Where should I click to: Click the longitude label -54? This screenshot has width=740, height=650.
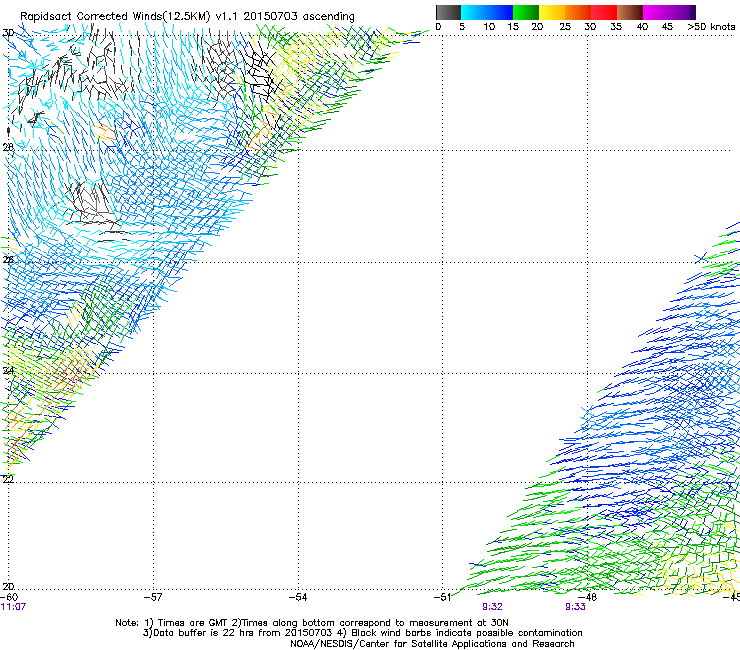pyautogui.click(x=298, y=597)
